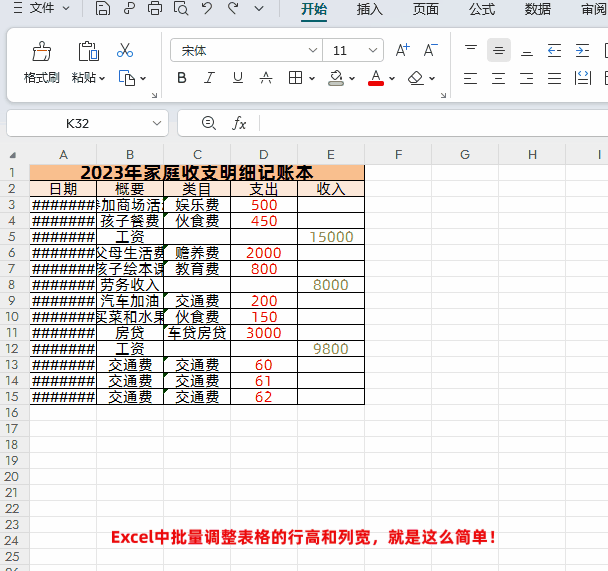Switch to 开始 tab

(314, 9)
